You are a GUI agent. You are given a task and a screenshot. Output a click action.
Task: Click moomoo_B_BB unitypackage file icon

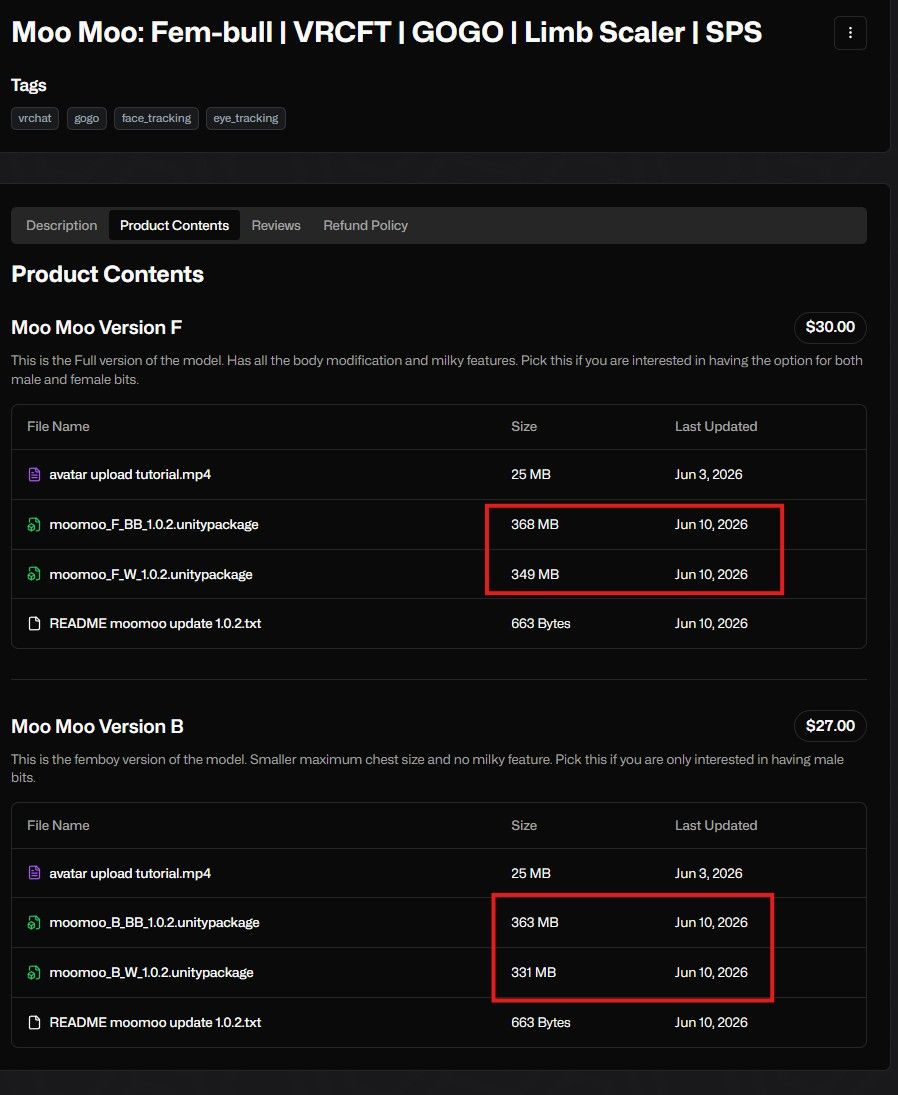point(34,923)
